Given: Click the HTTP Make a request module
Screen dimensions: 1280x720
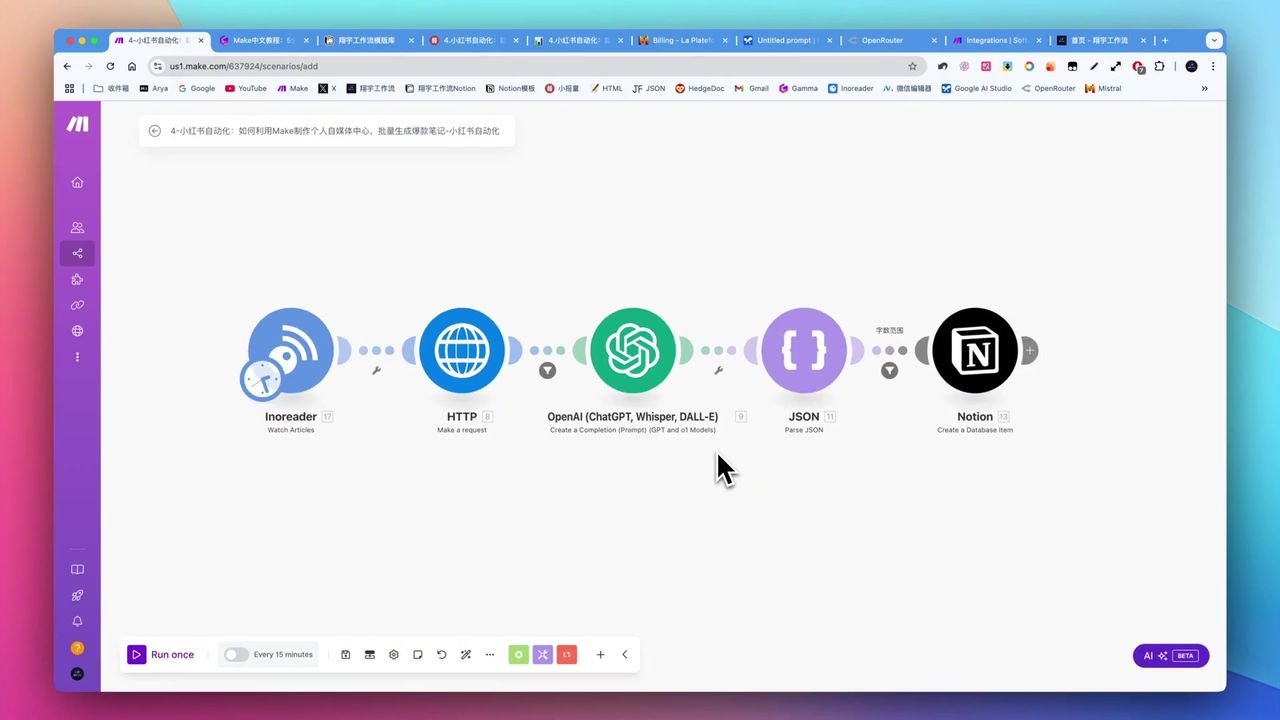Looking at the screenshot, I should (461, 350).
